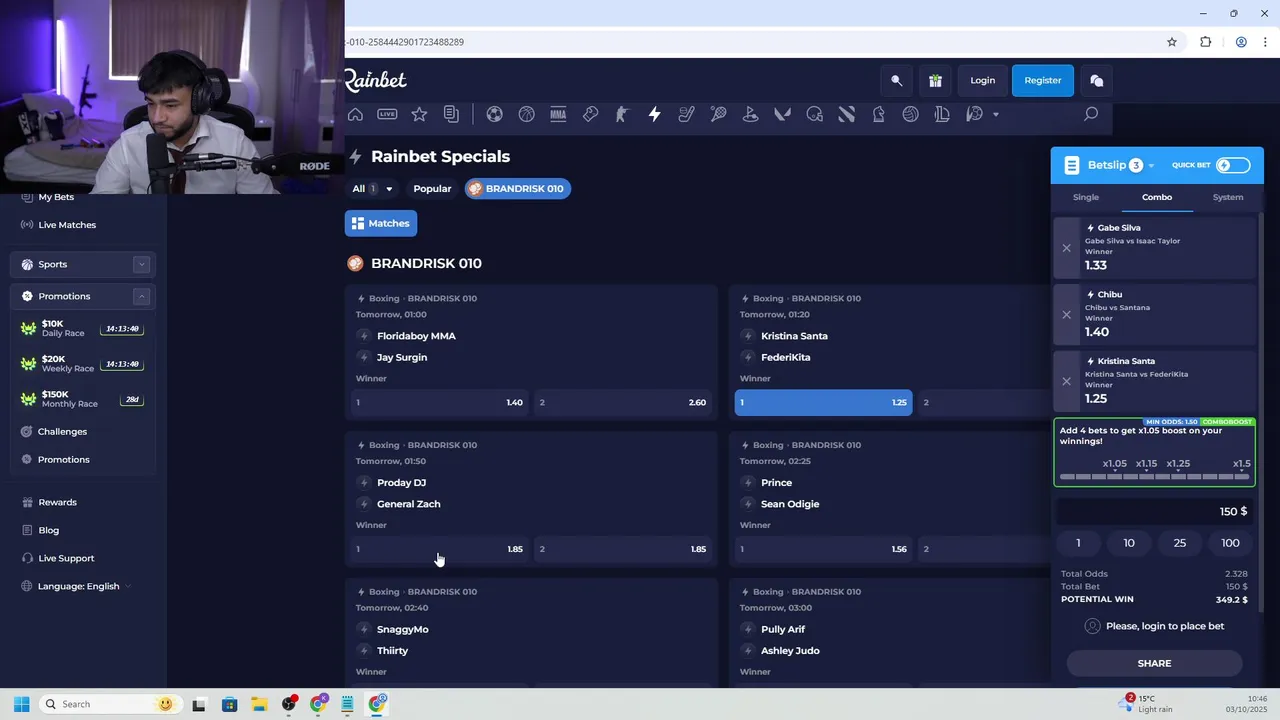
Task: Select the MMA sport icon
Action: (558, 114)
